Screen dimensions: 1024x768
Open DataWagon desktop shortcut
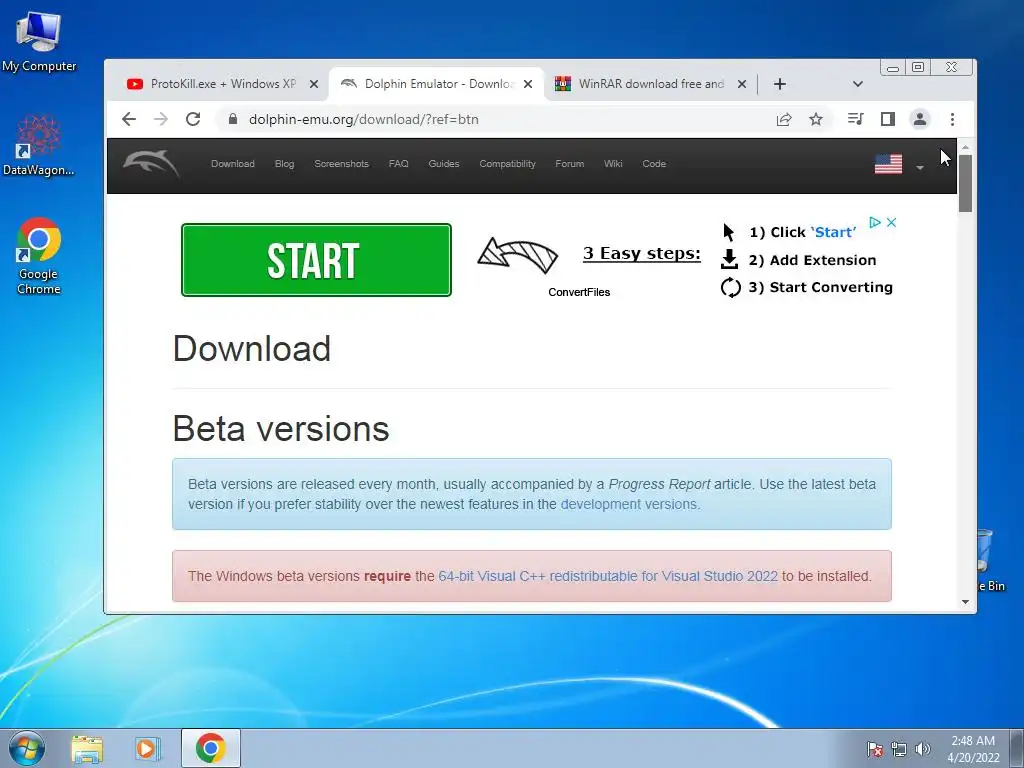coord(39,145)
